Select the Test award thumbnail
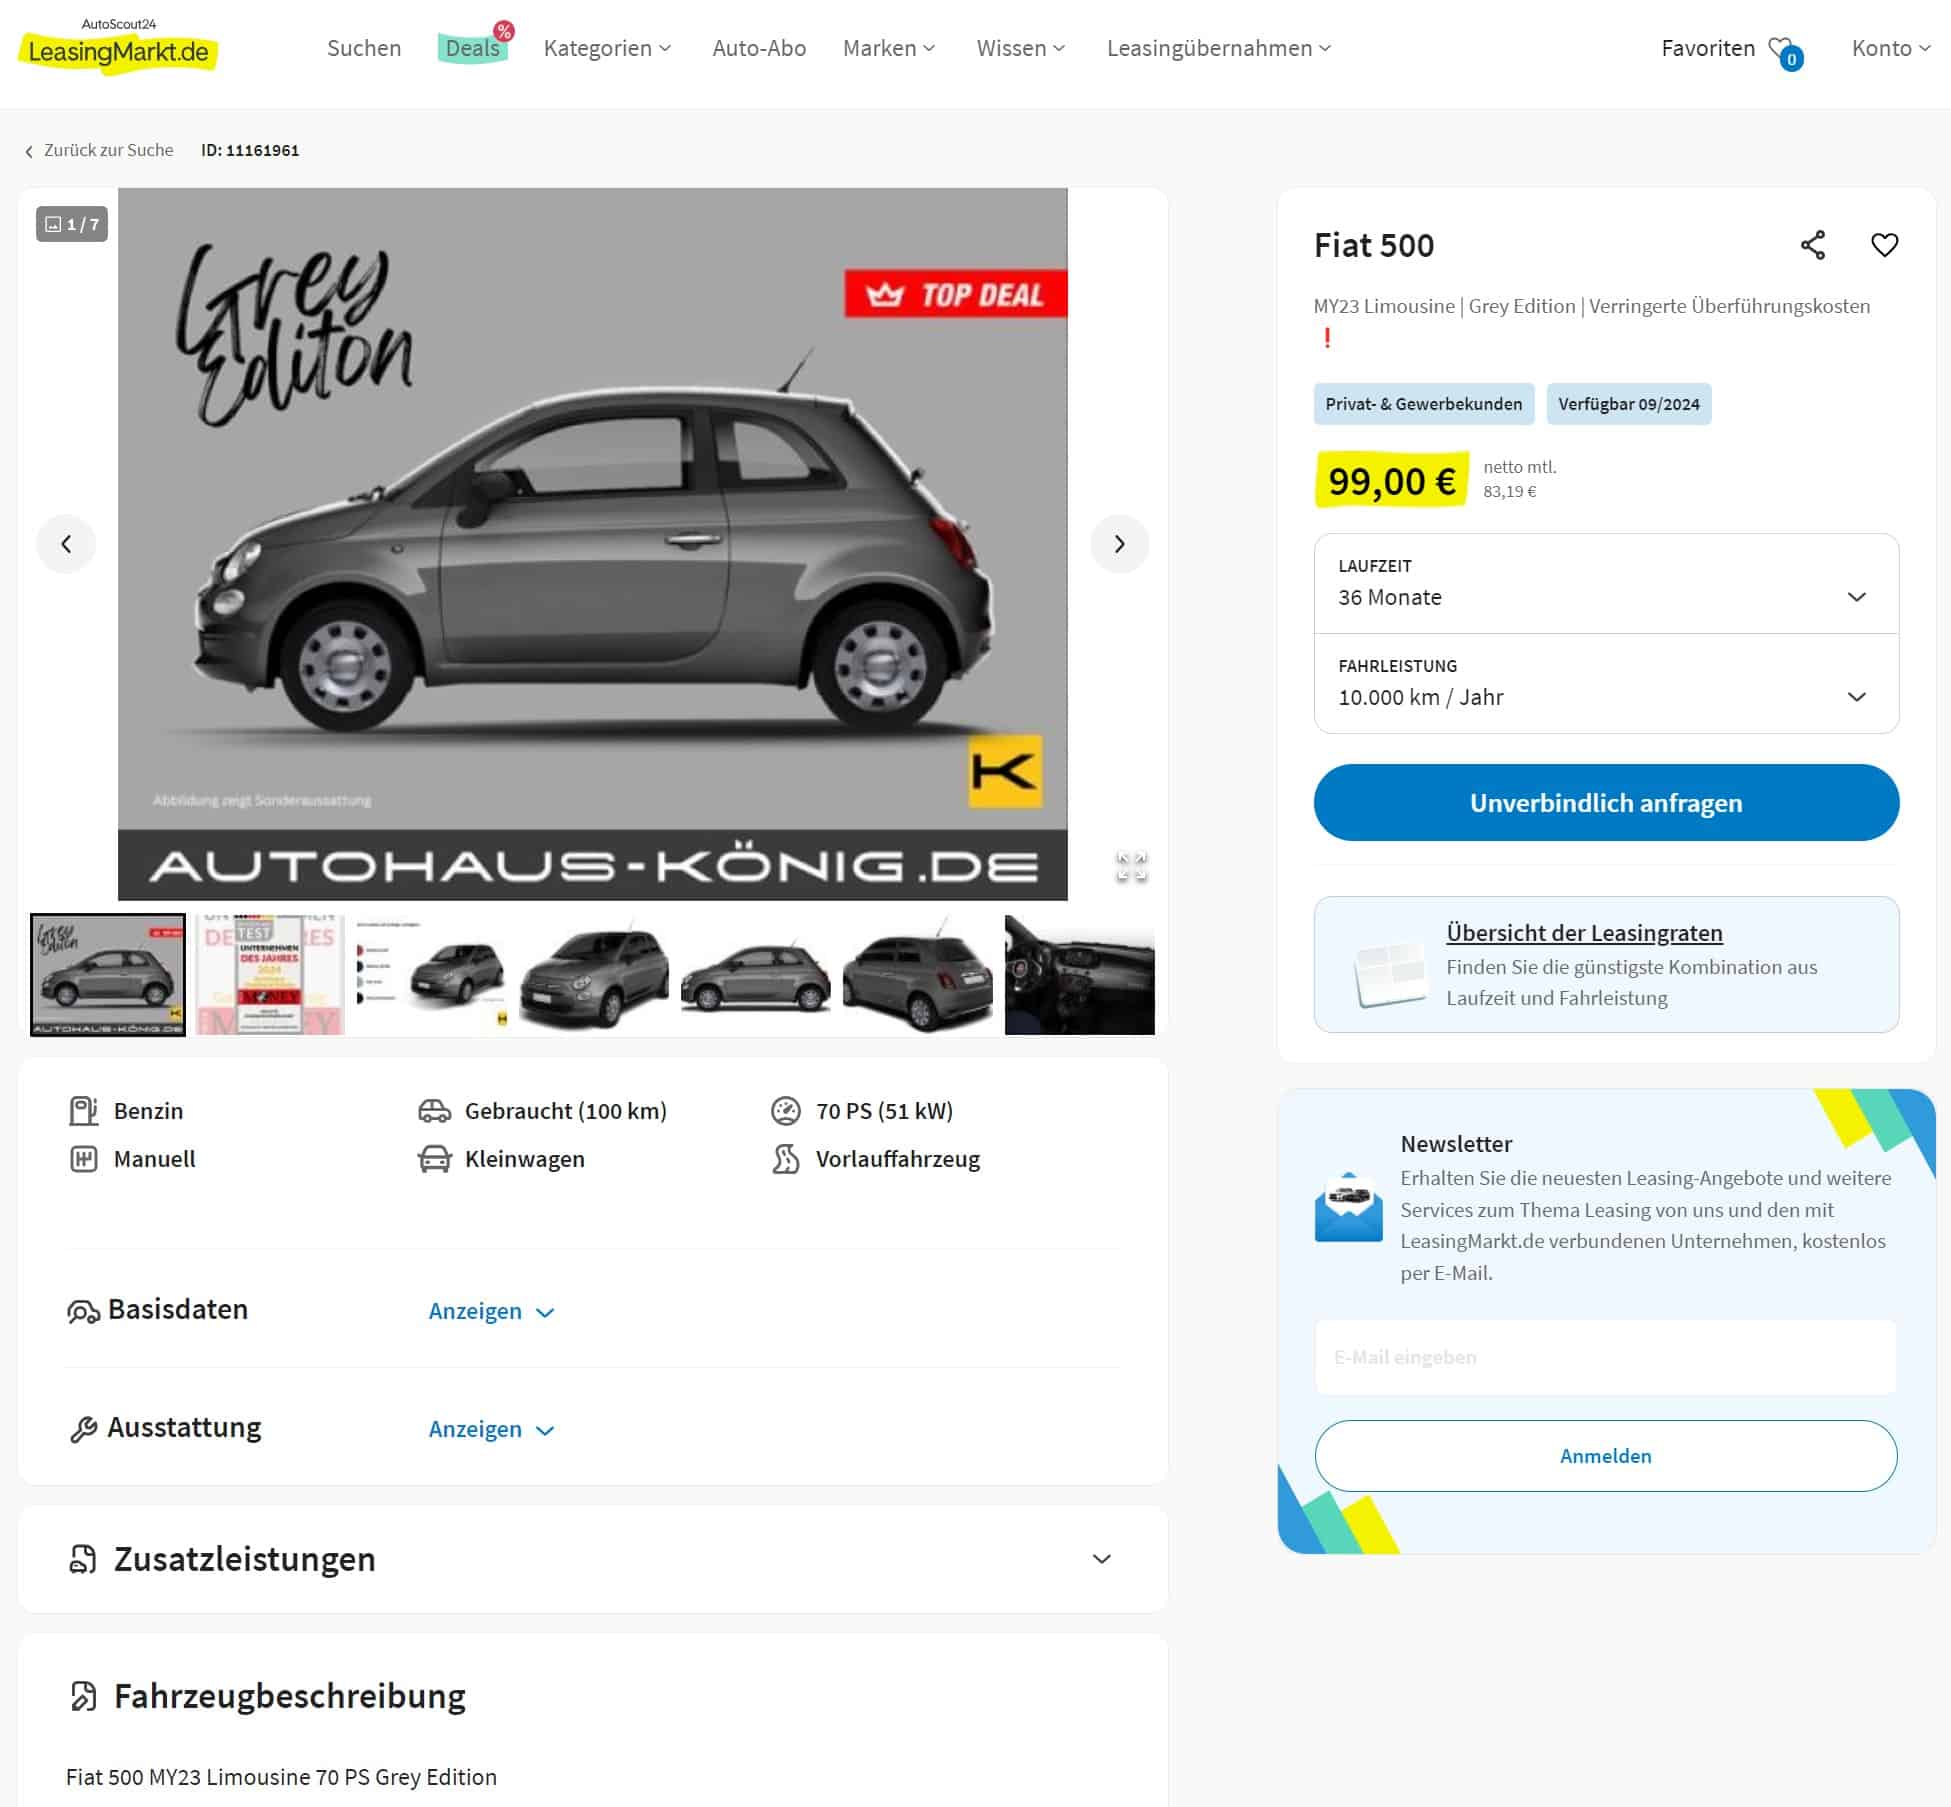This screenshot has height=1807, width=1951. click(x=269, y=974)
